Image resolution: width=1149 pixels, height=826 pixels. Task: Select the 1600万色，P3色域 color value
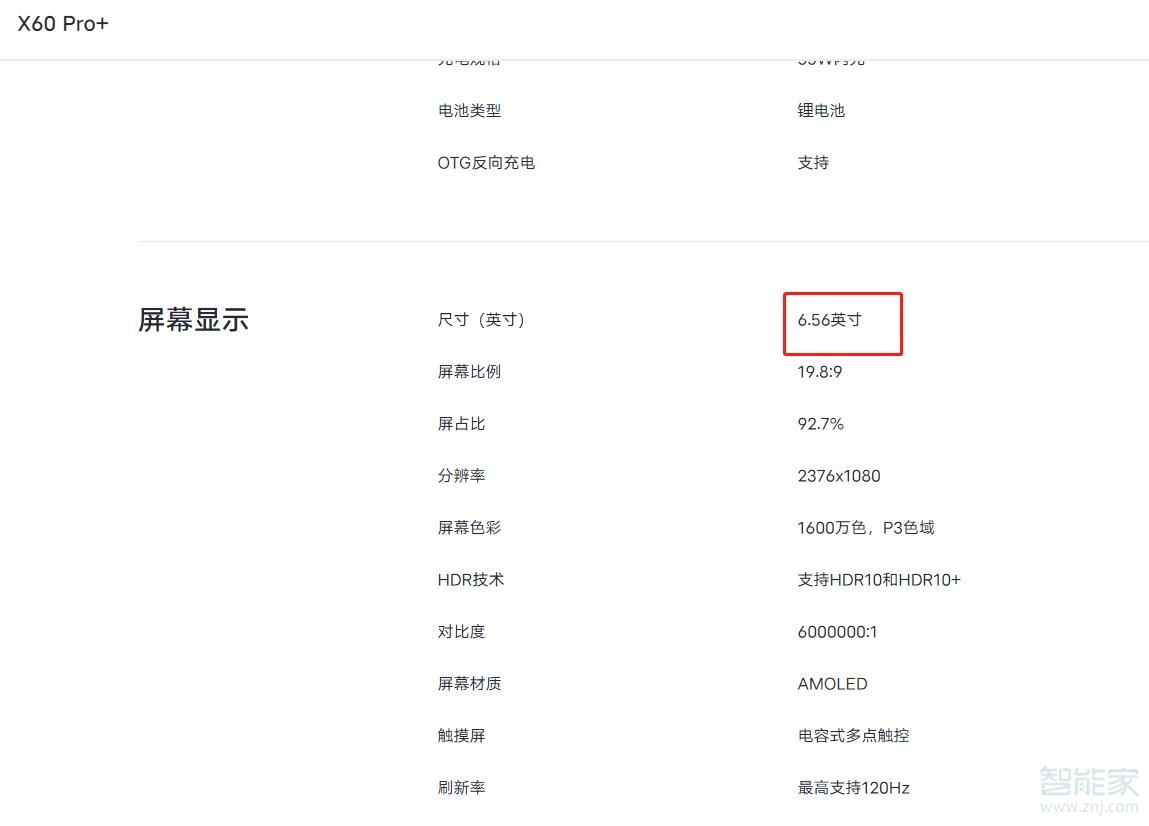(x=866, y=528)
